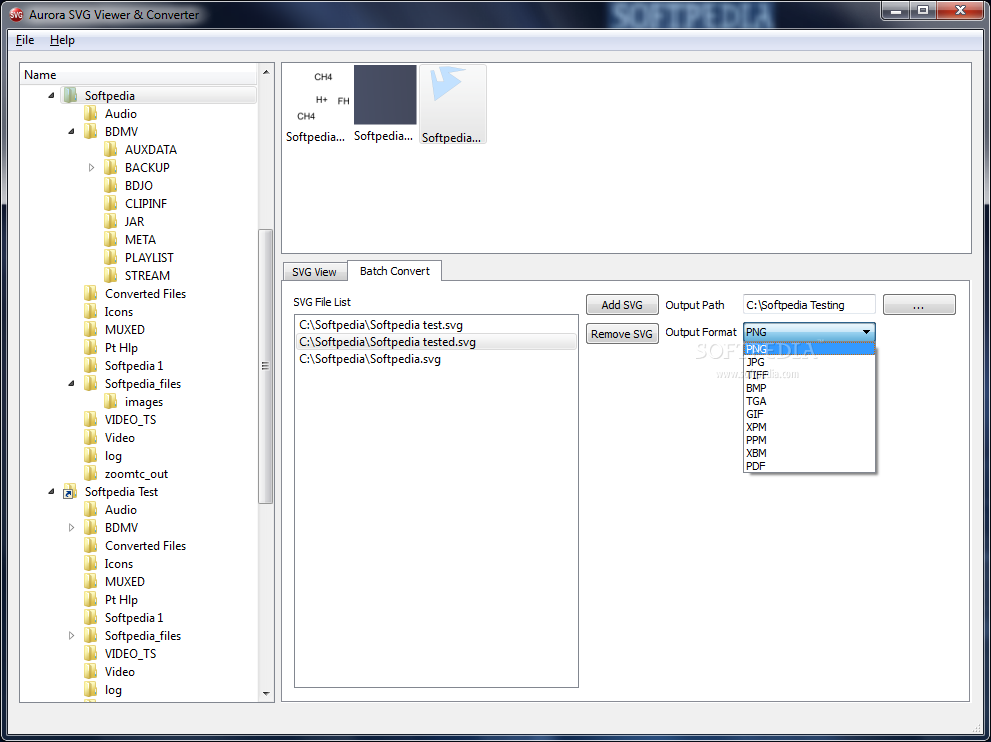Select Softpedia 1 folder under Softpedia
The image size is (991, 742).
(x=134, y=366)
